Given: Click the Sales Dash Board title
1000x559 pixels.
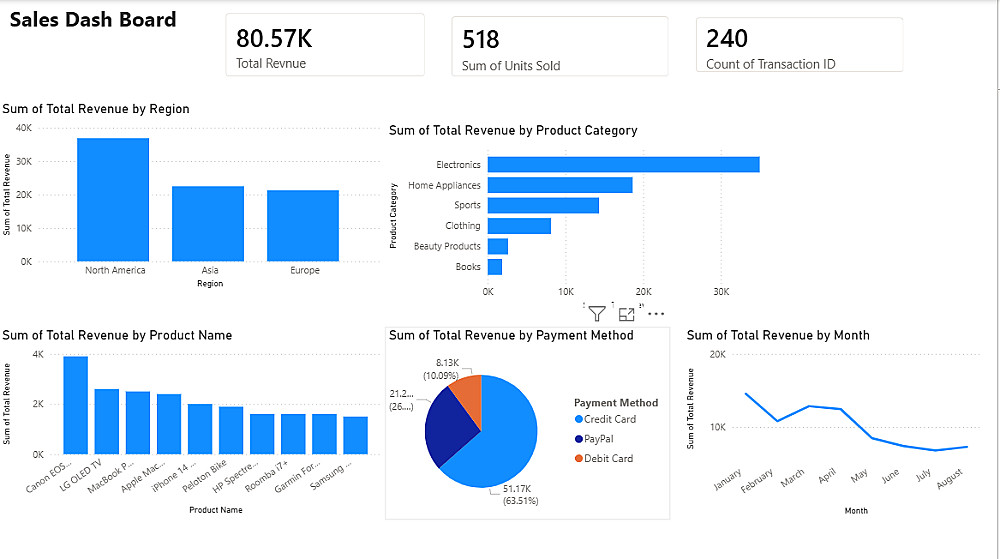Looking at the screenshot, I should pyautogui.click(x=93, y=20).
